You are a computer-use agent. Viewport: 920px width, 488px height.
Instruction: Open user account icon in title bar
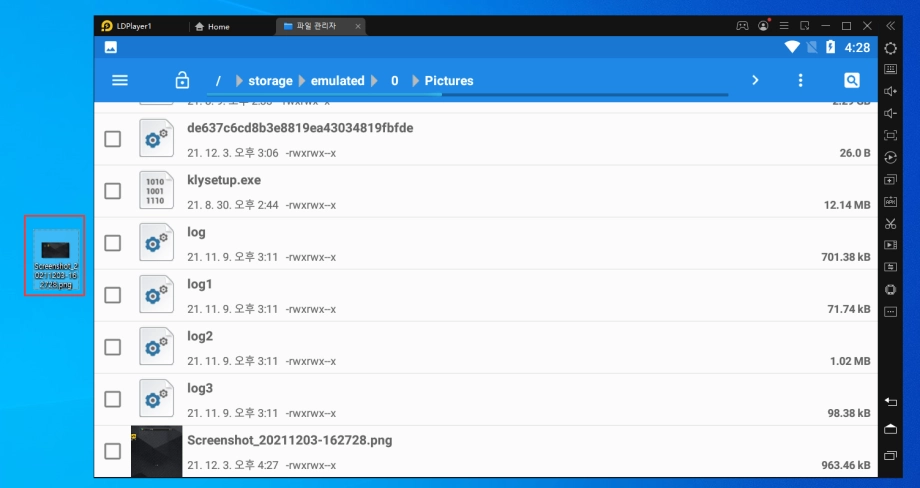click(763, 26)
